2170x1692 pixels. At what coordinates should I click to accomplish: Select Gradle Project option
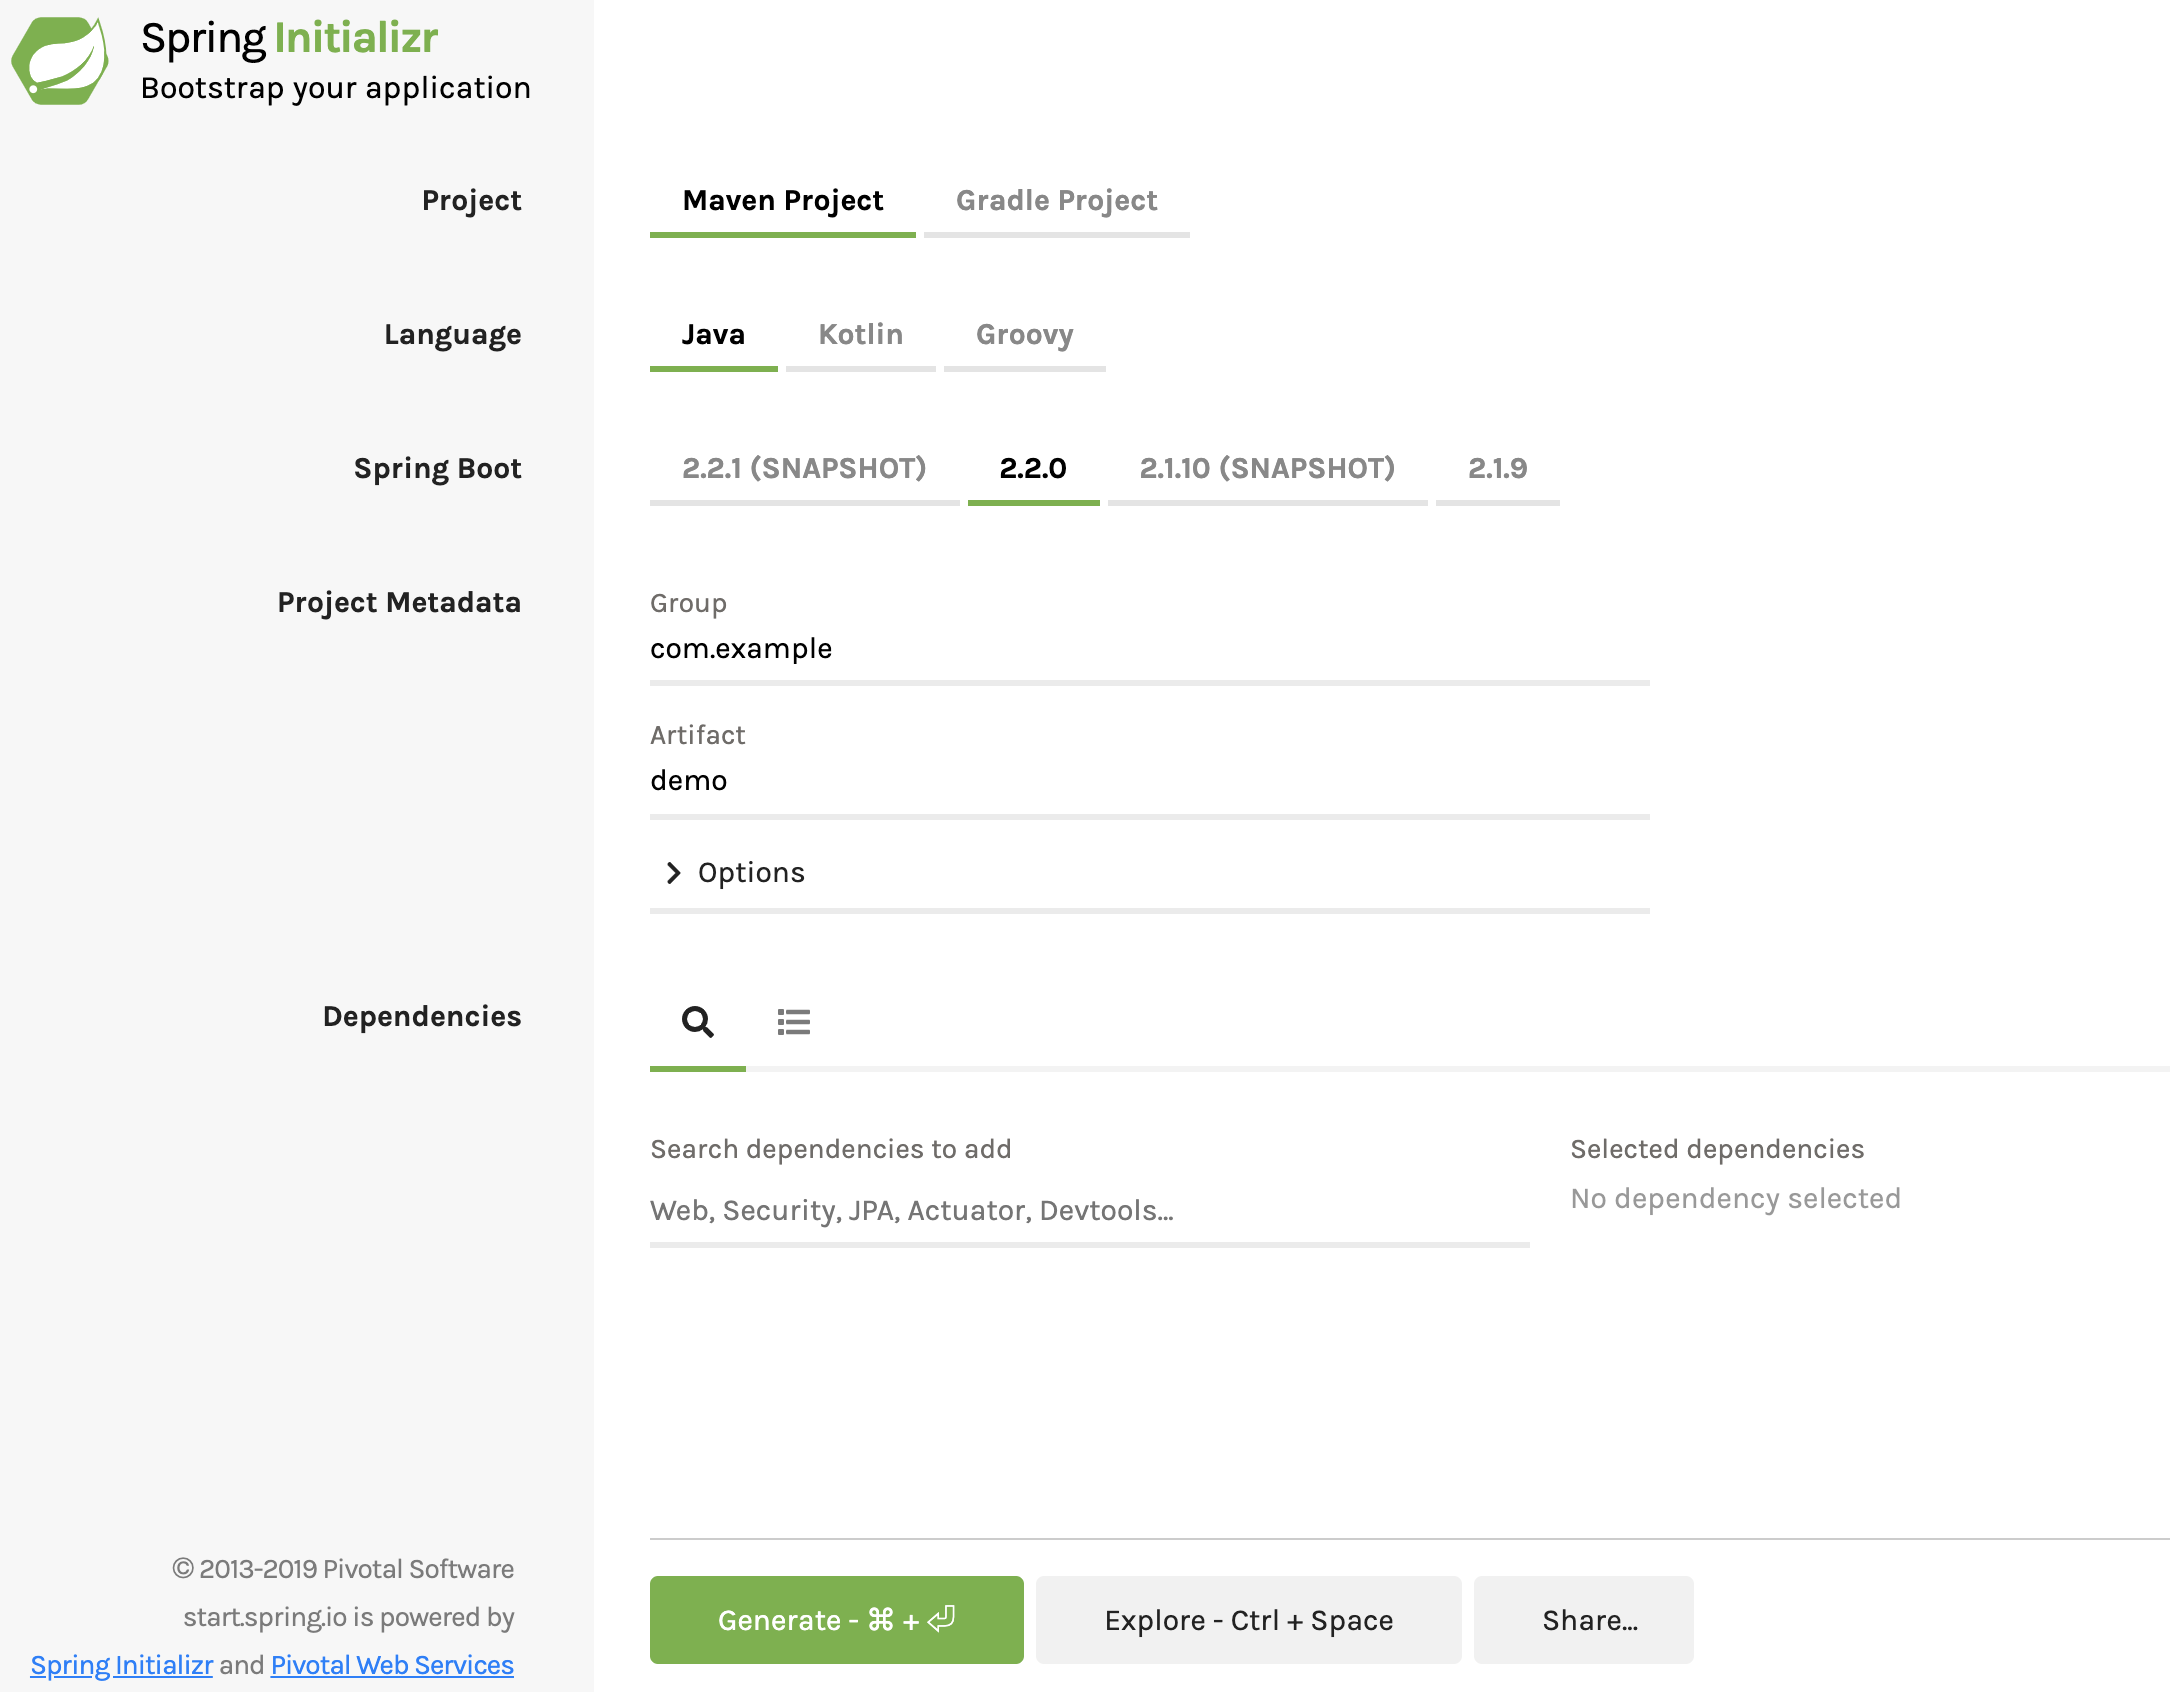pyautogui.click(x=1056, y=200)
